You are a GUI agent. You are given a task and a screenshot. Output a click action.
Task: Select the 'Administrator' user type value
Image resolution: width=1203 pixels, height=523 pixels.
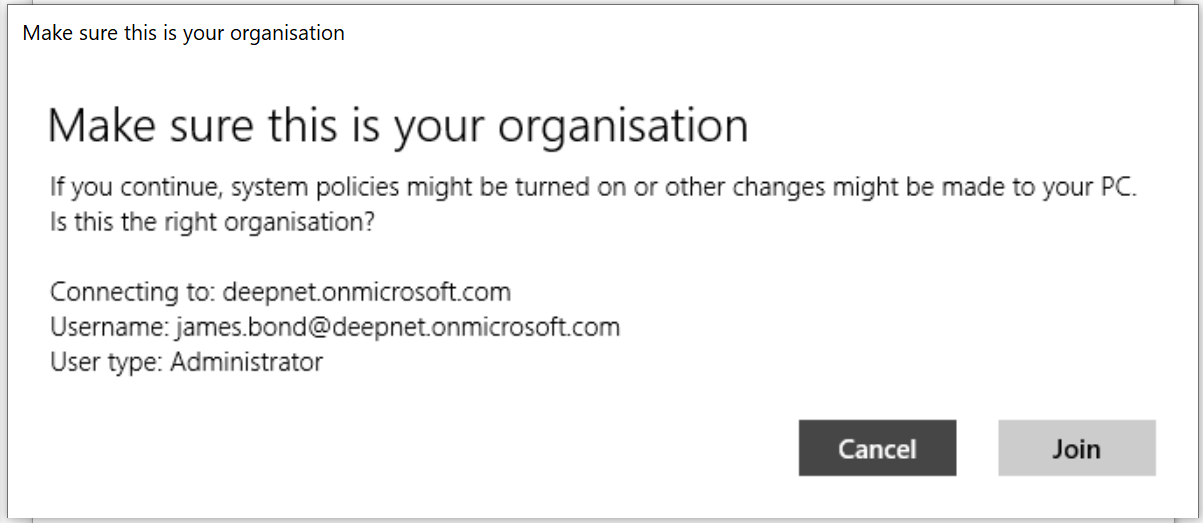pos(246,361)
